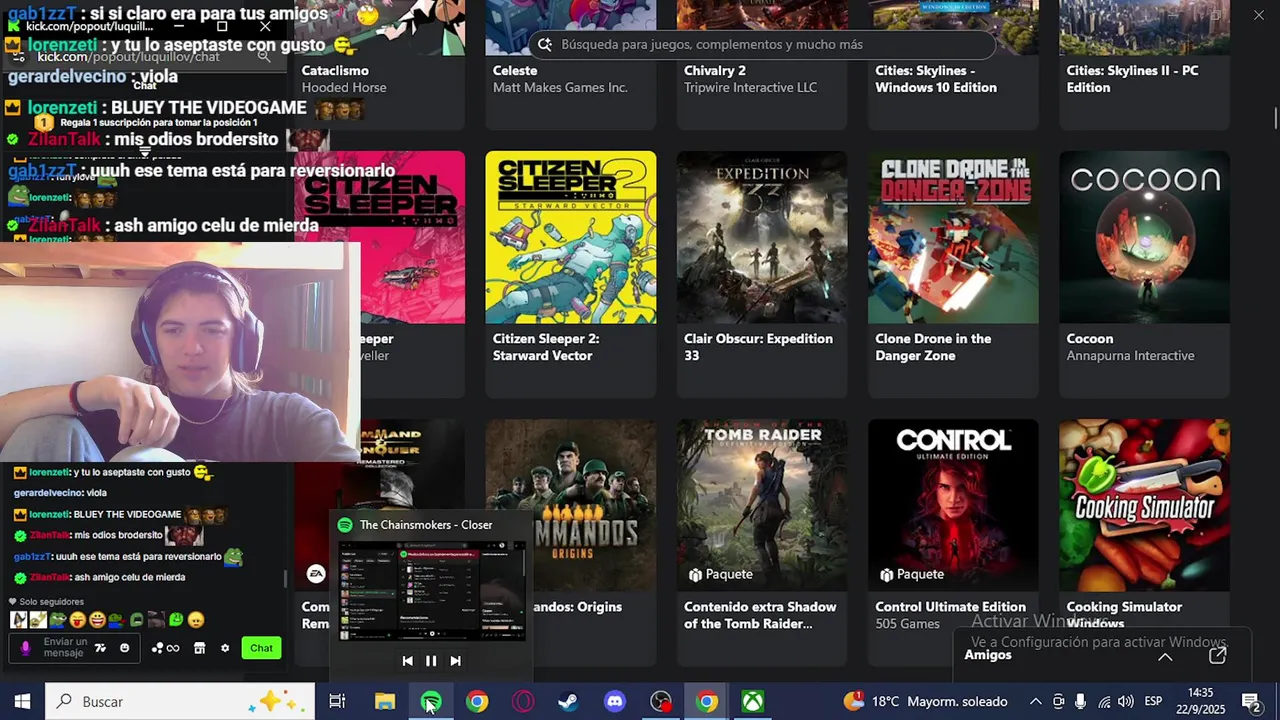Open Chivalry 2 by Tripwire Interactive

762,65
